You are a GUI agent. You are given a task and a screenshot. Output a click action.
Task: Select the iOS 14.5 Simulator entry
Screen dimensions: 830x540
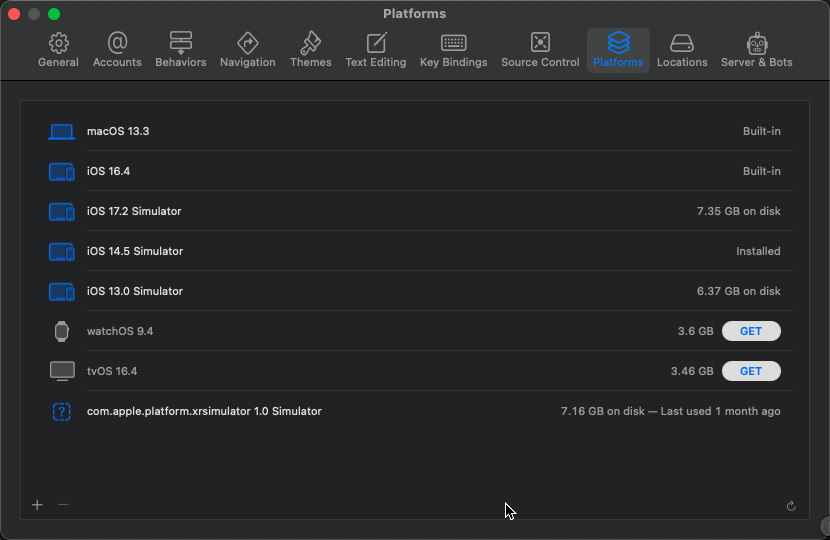click(x=400, y=251)
